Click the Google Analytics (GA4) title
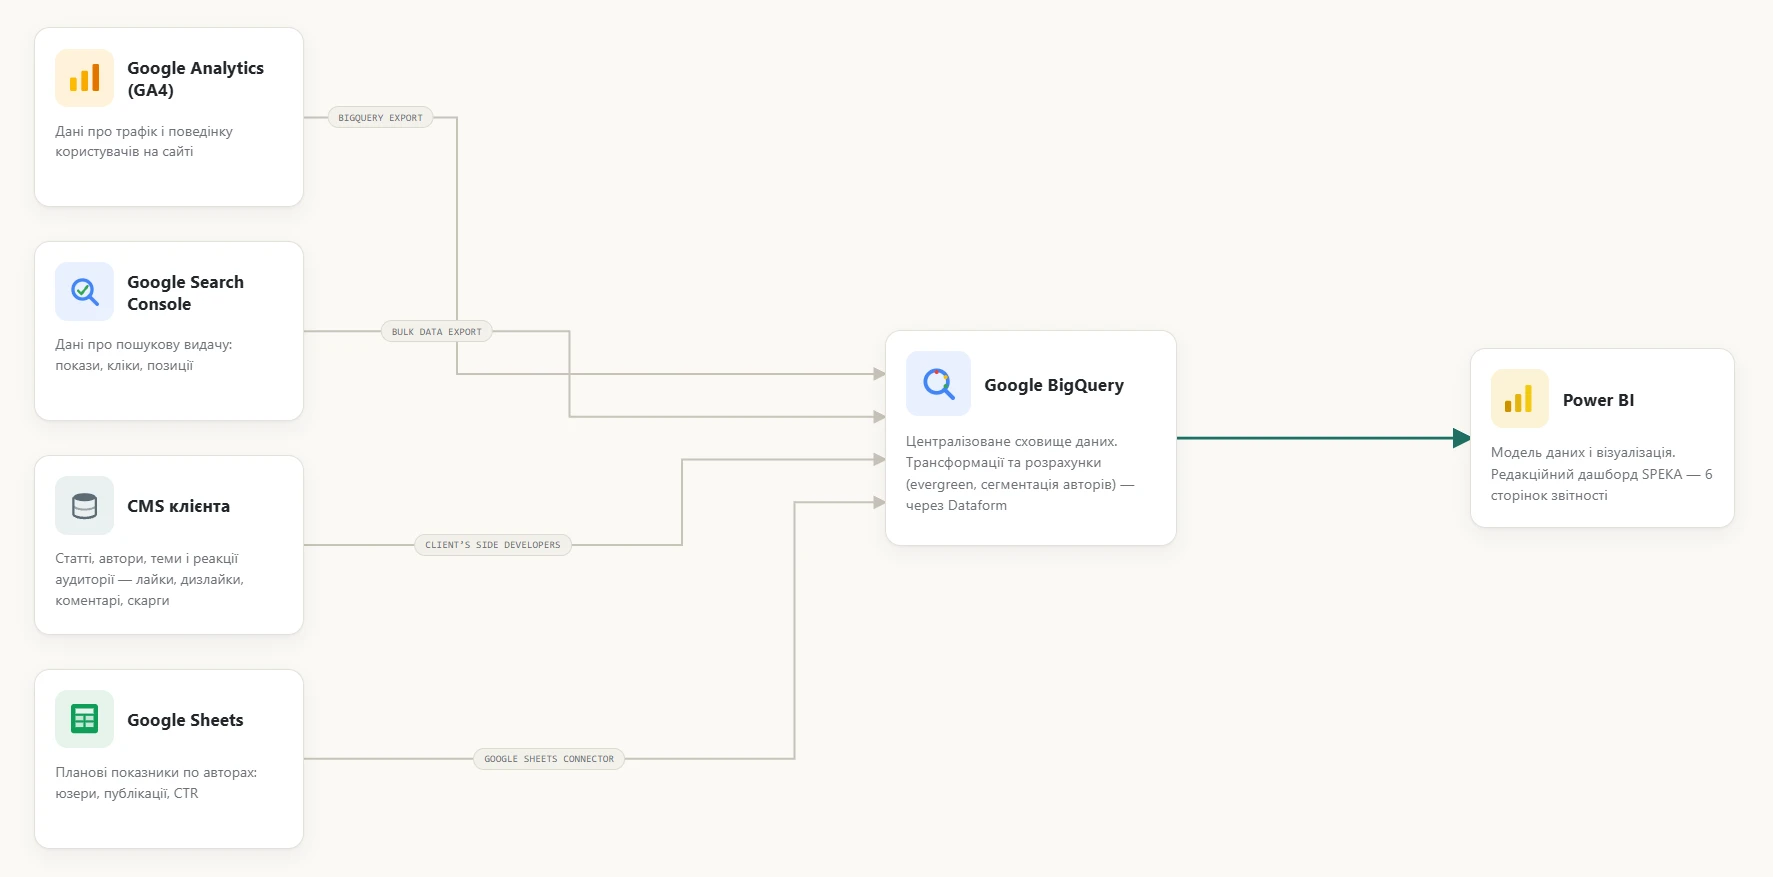 195,79
